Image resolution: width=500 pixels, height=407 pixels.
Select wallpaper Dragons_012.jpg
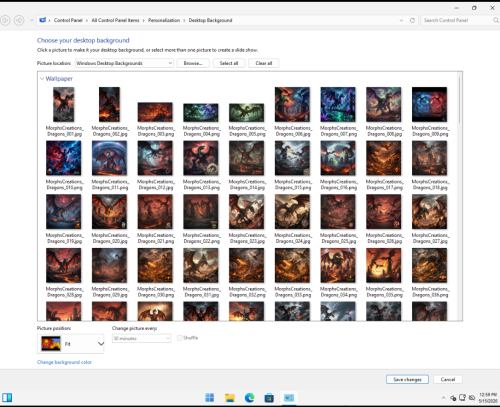coord(155,158)
